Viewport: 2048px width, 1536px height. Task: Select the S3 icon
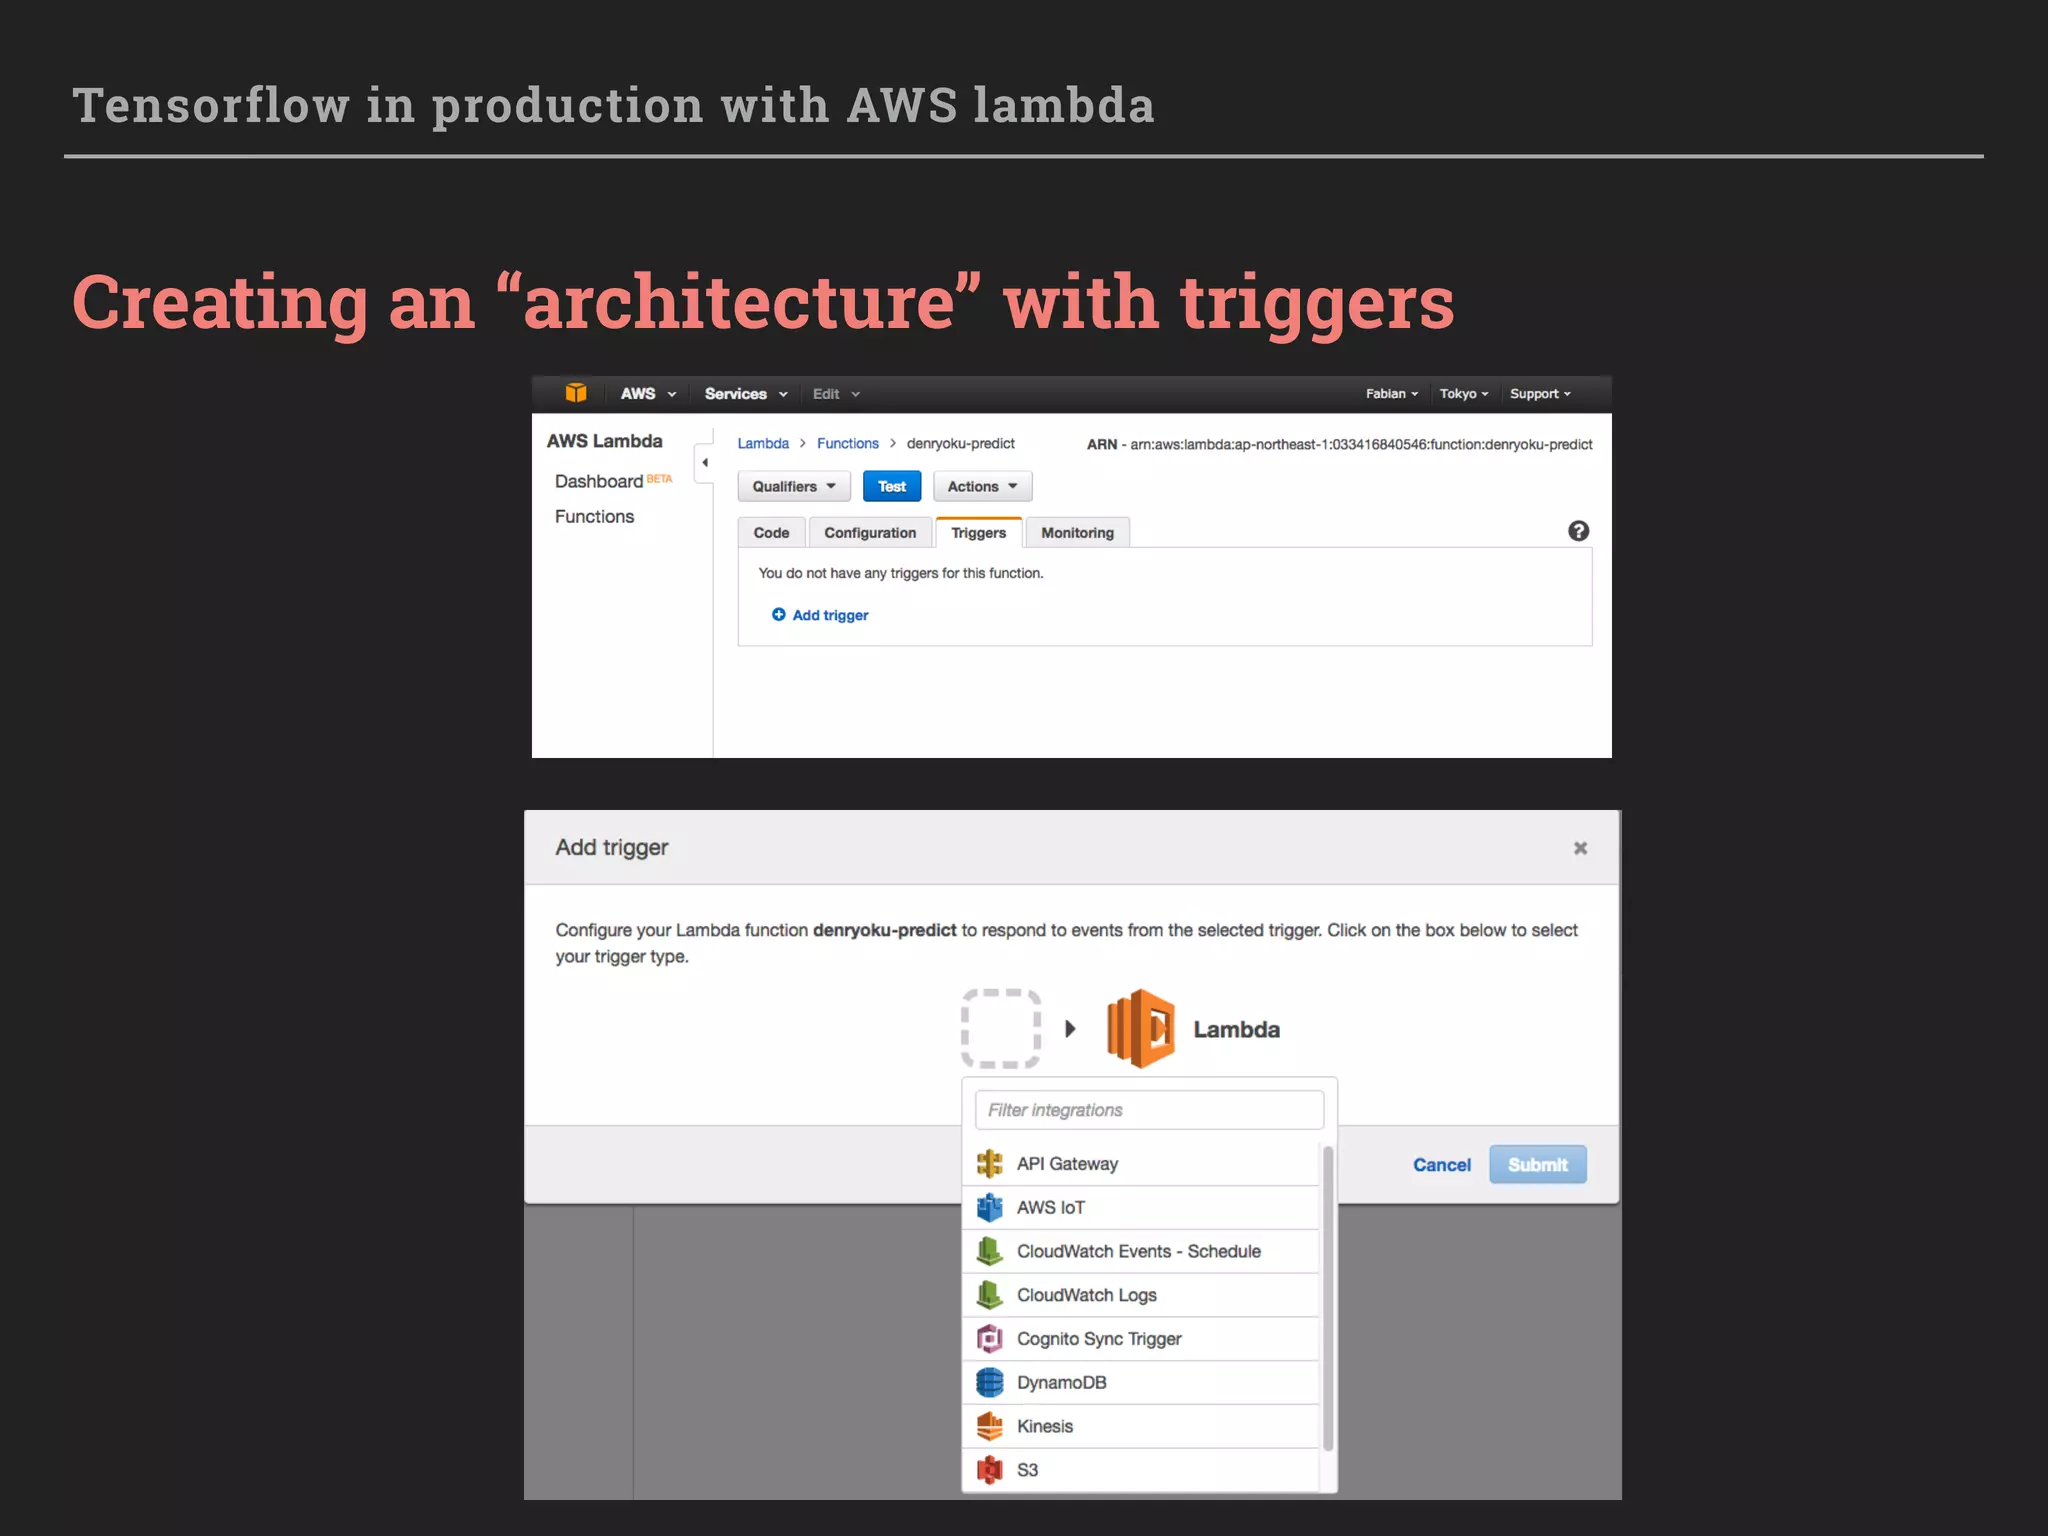[989, 1470]
